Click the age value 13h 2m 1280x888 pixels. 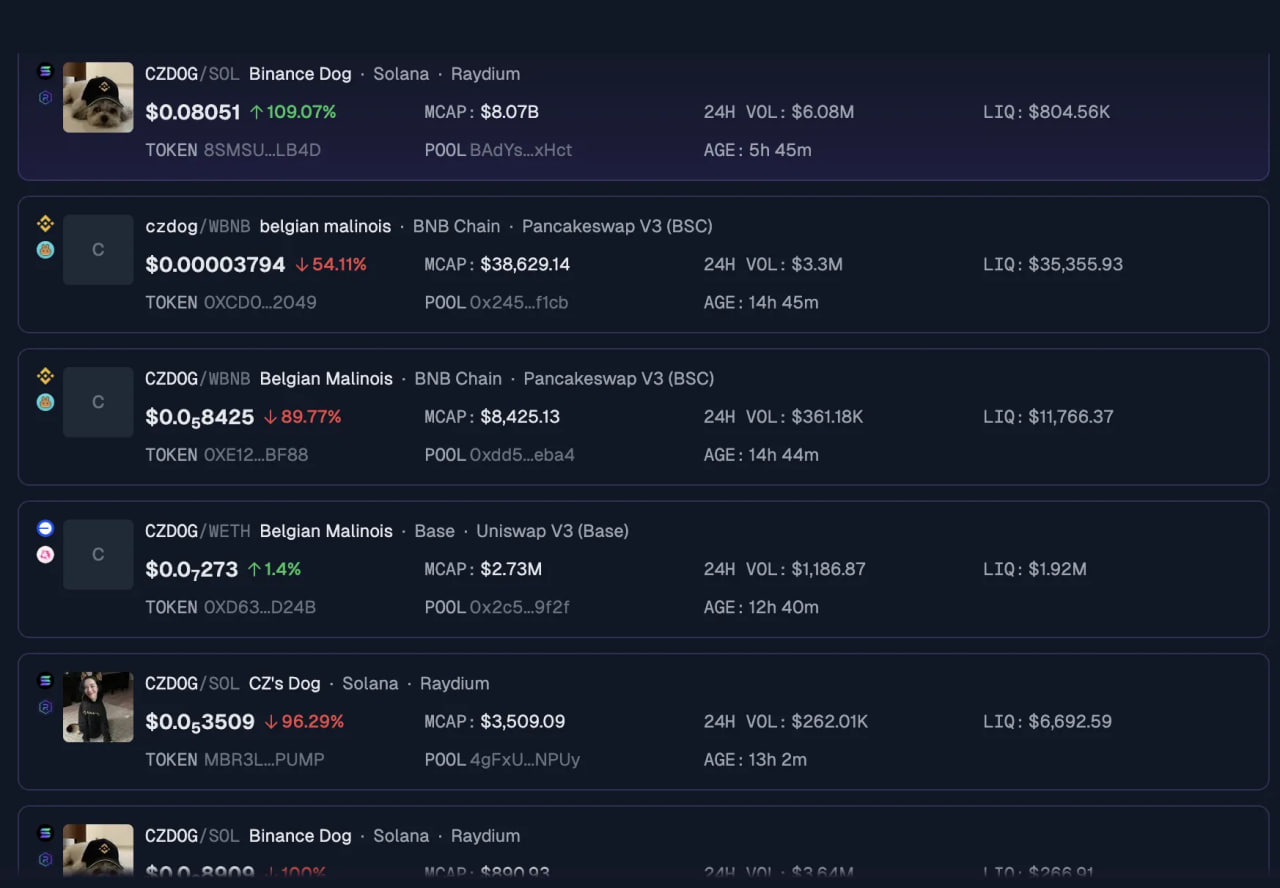(777, 760)
